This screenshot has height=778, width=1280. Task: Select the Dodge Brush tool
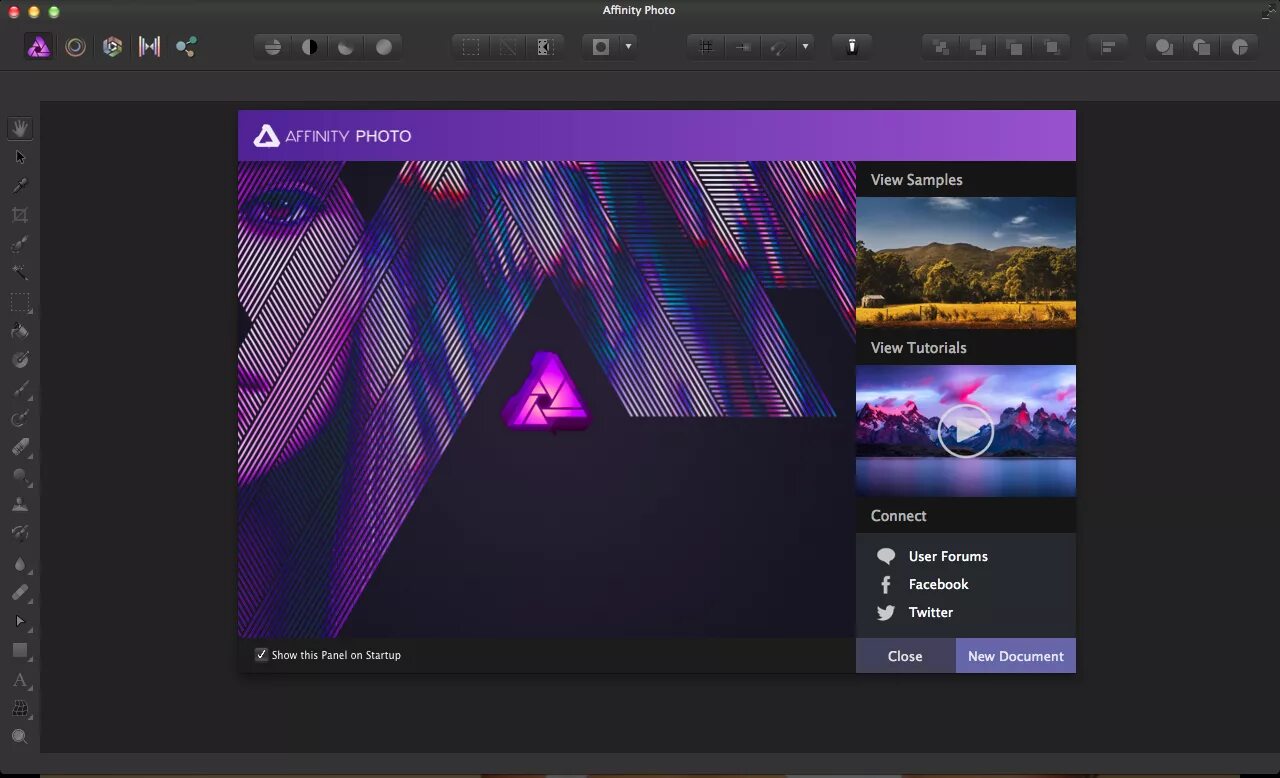coord(20,476)
